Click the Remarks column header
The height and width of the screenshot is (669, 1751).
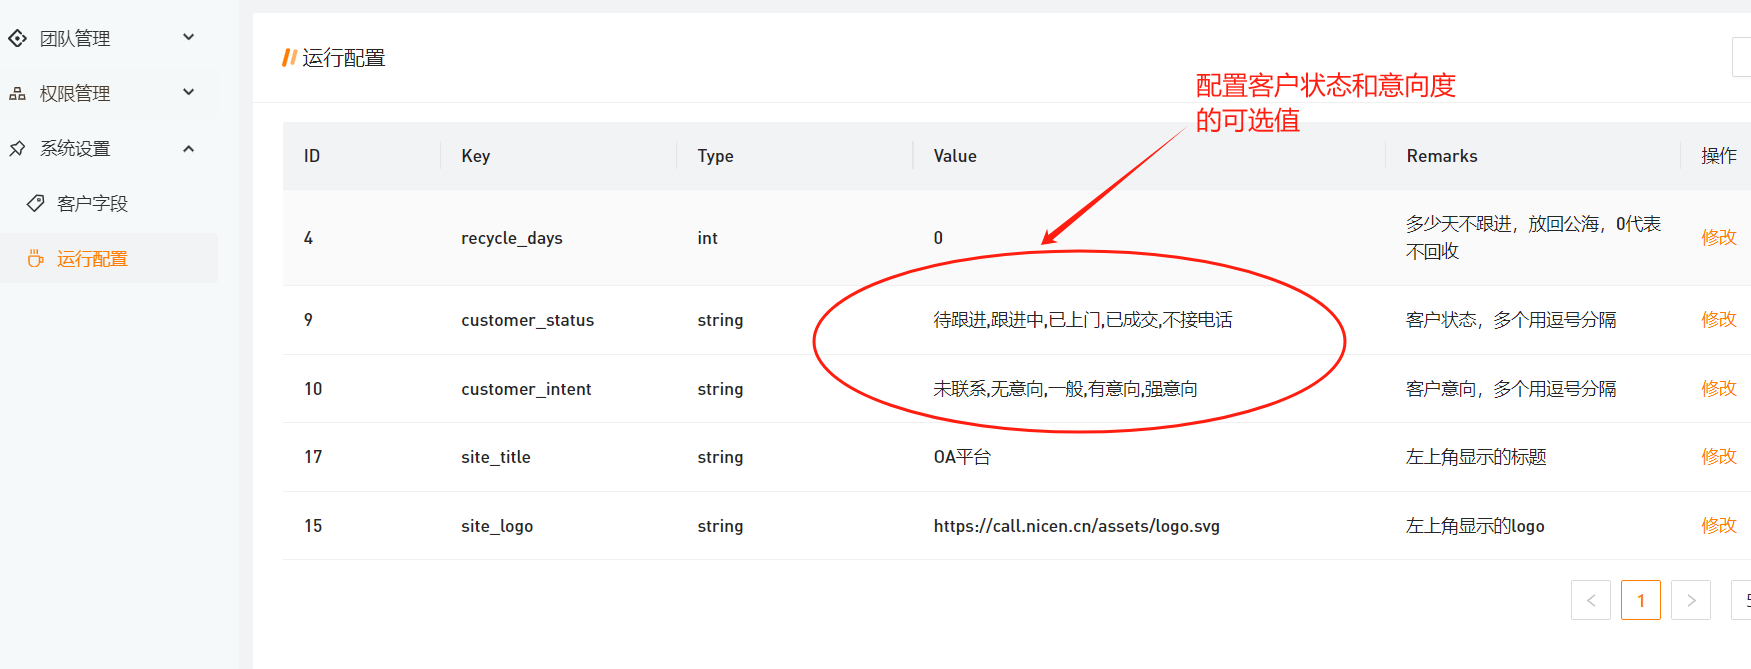1441,156
